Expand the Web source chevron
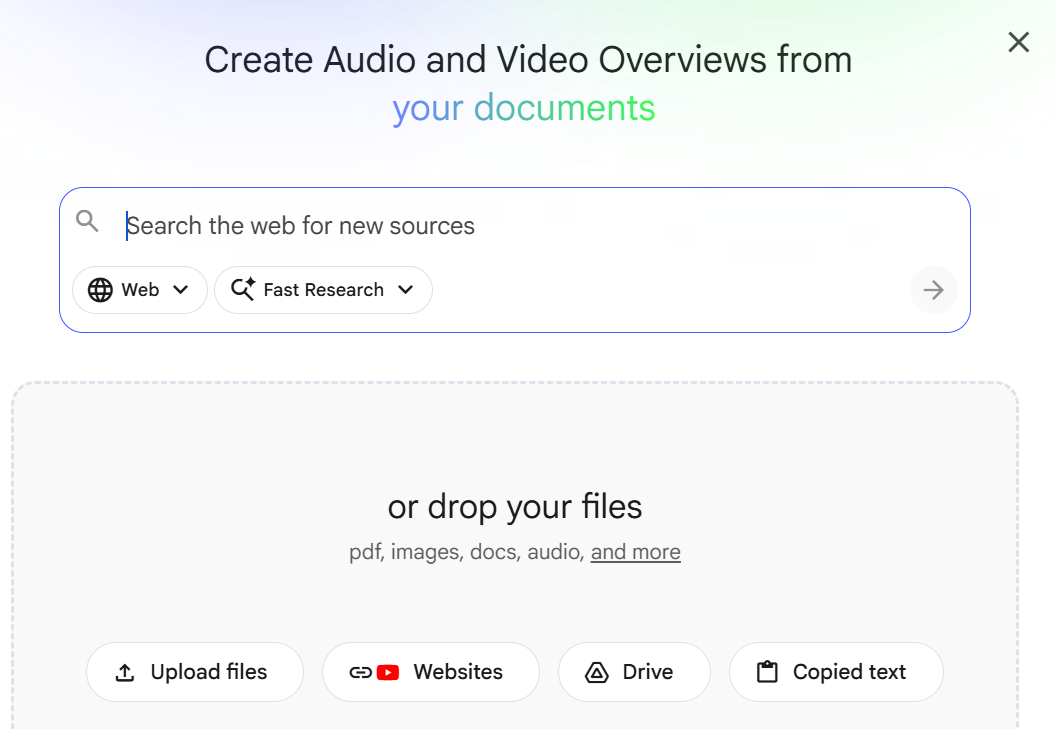This screenshot has width=1056, height=729. click(x=181, y=290)
